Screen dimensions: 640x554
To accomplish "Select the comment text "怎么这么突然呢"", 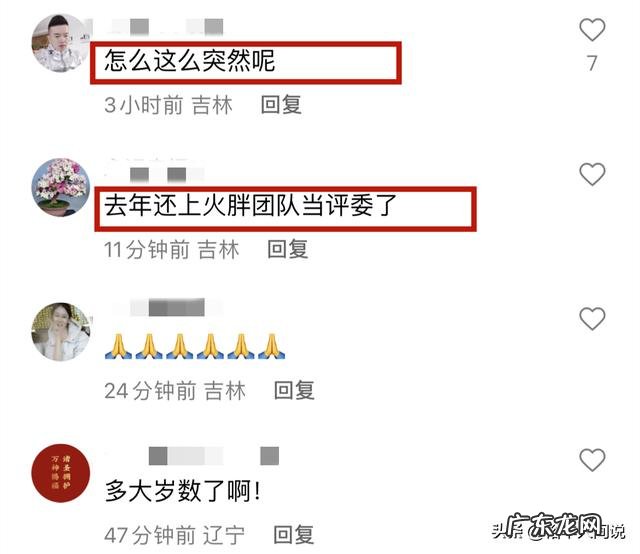I will tap(189, 61).
